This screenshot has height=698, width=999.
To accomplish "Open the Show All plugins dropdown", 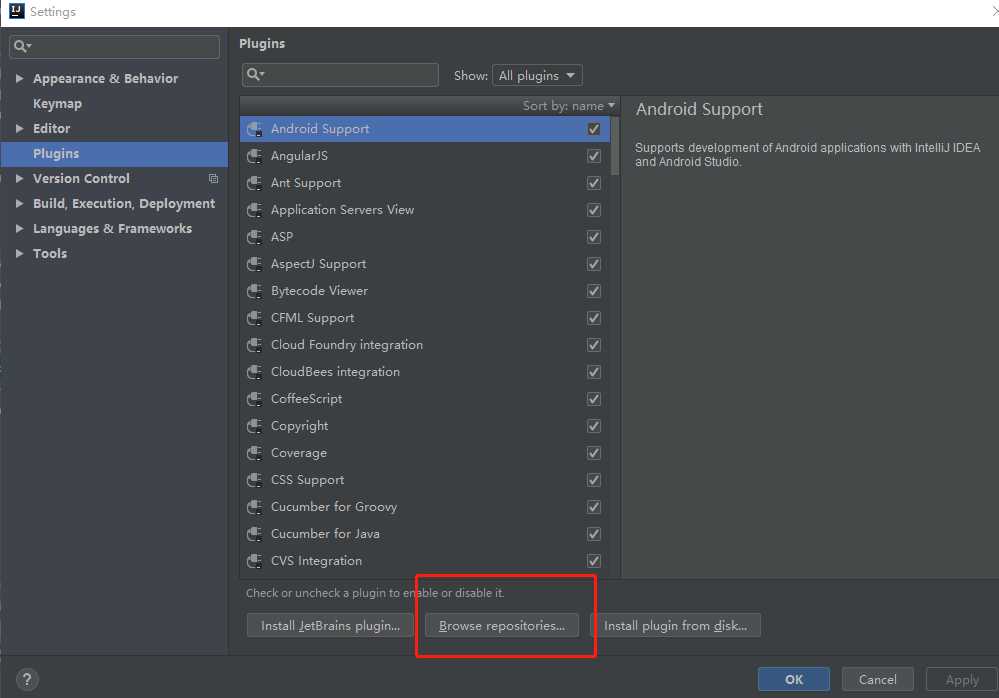I will pos(537,75).
